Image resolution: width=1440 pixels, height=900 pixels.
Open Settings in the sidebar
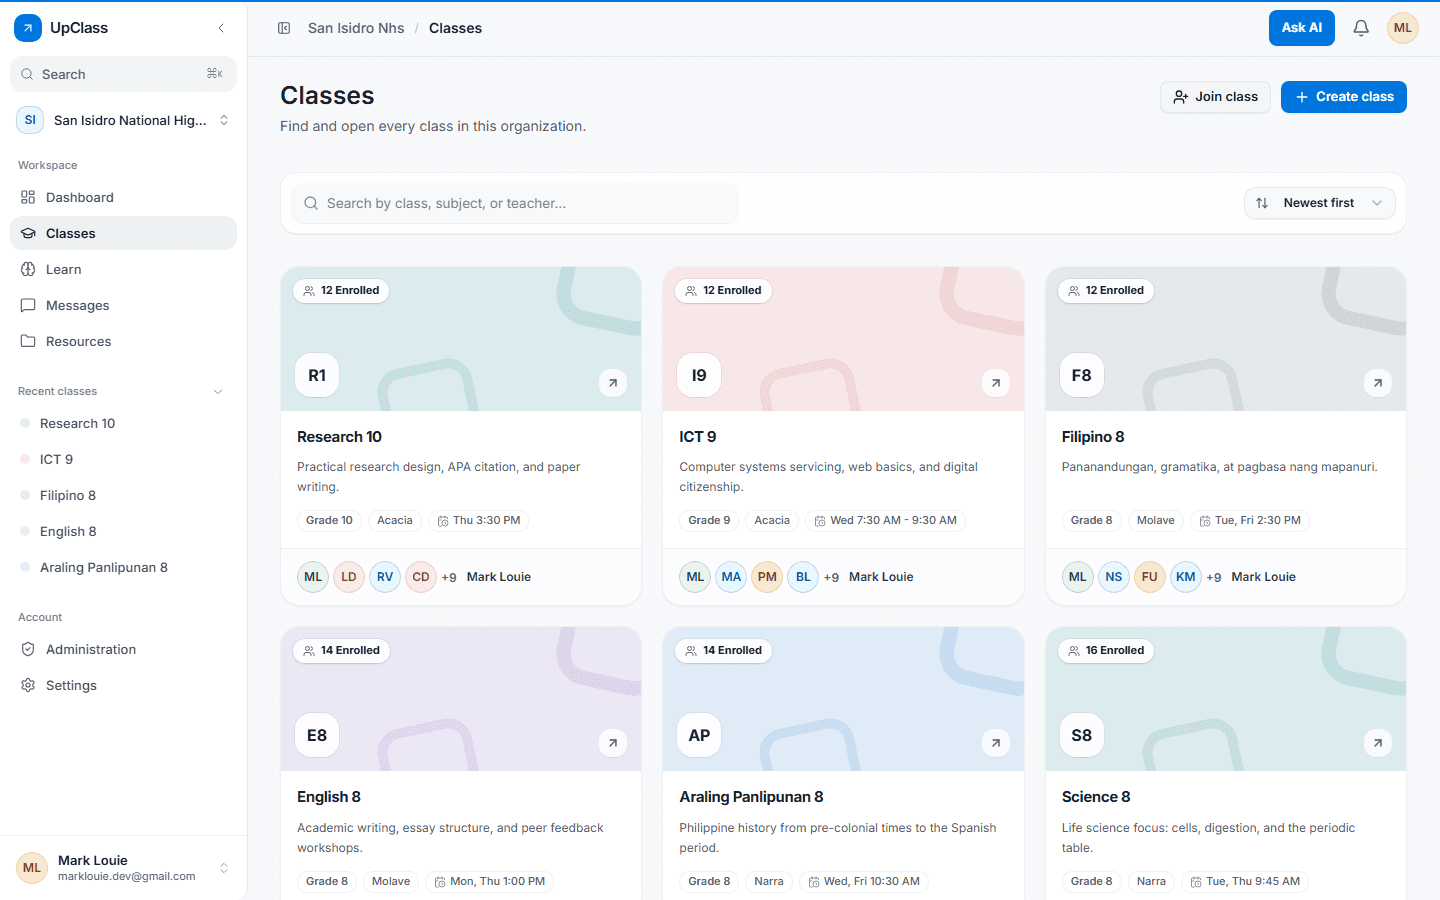tap(124, 685)
